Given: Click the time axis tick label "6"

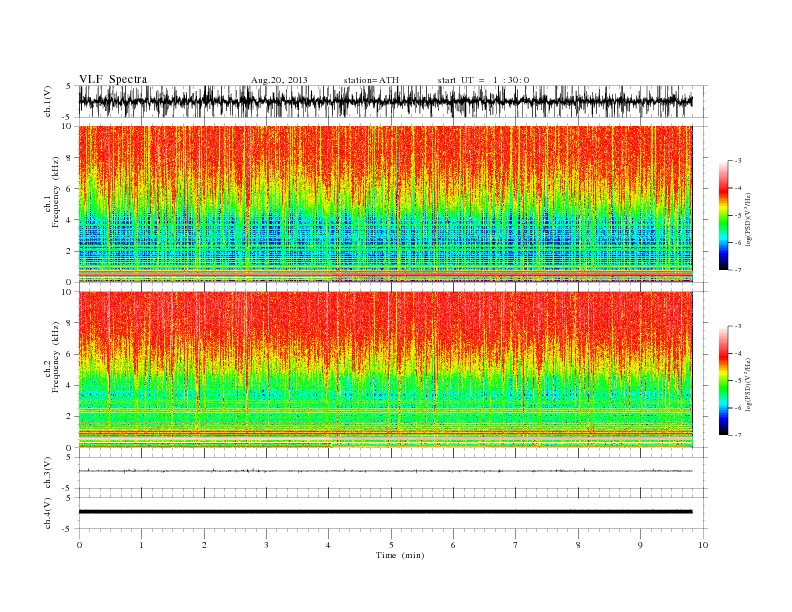Looking at the screenshot, I should (x=454, y=545).
